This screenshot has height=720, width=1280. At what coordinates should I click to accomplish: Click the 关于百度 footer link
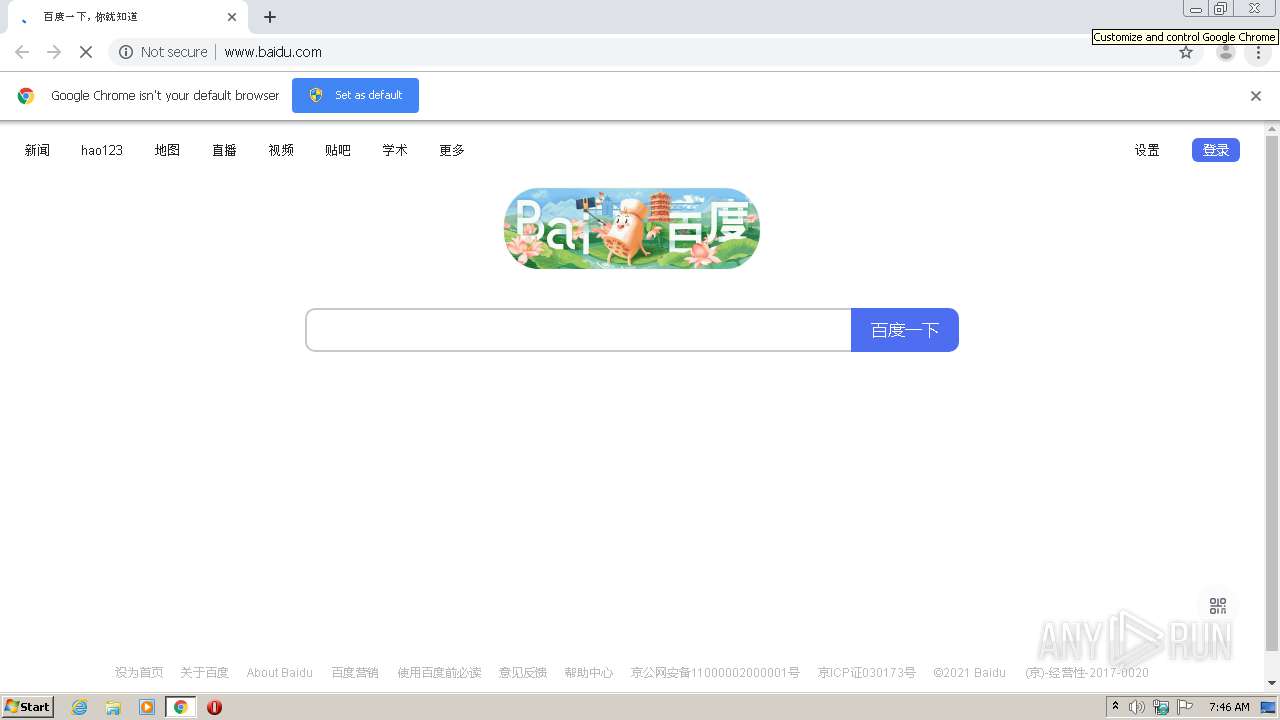click(x=205, y=673)
